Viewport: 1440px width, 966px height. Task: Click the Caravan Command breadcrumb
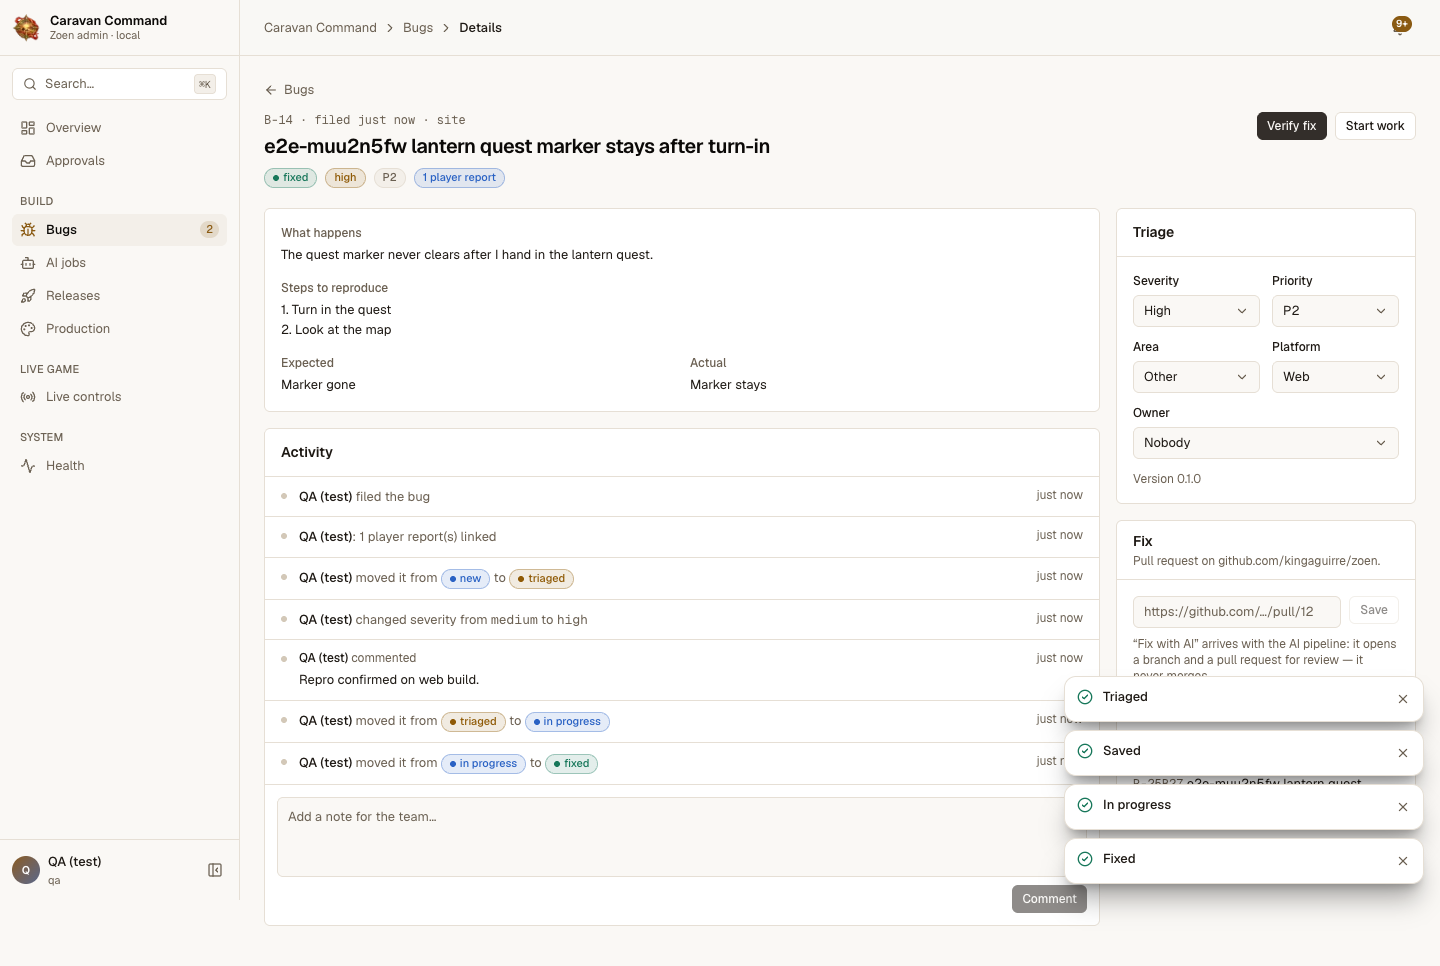320,28
